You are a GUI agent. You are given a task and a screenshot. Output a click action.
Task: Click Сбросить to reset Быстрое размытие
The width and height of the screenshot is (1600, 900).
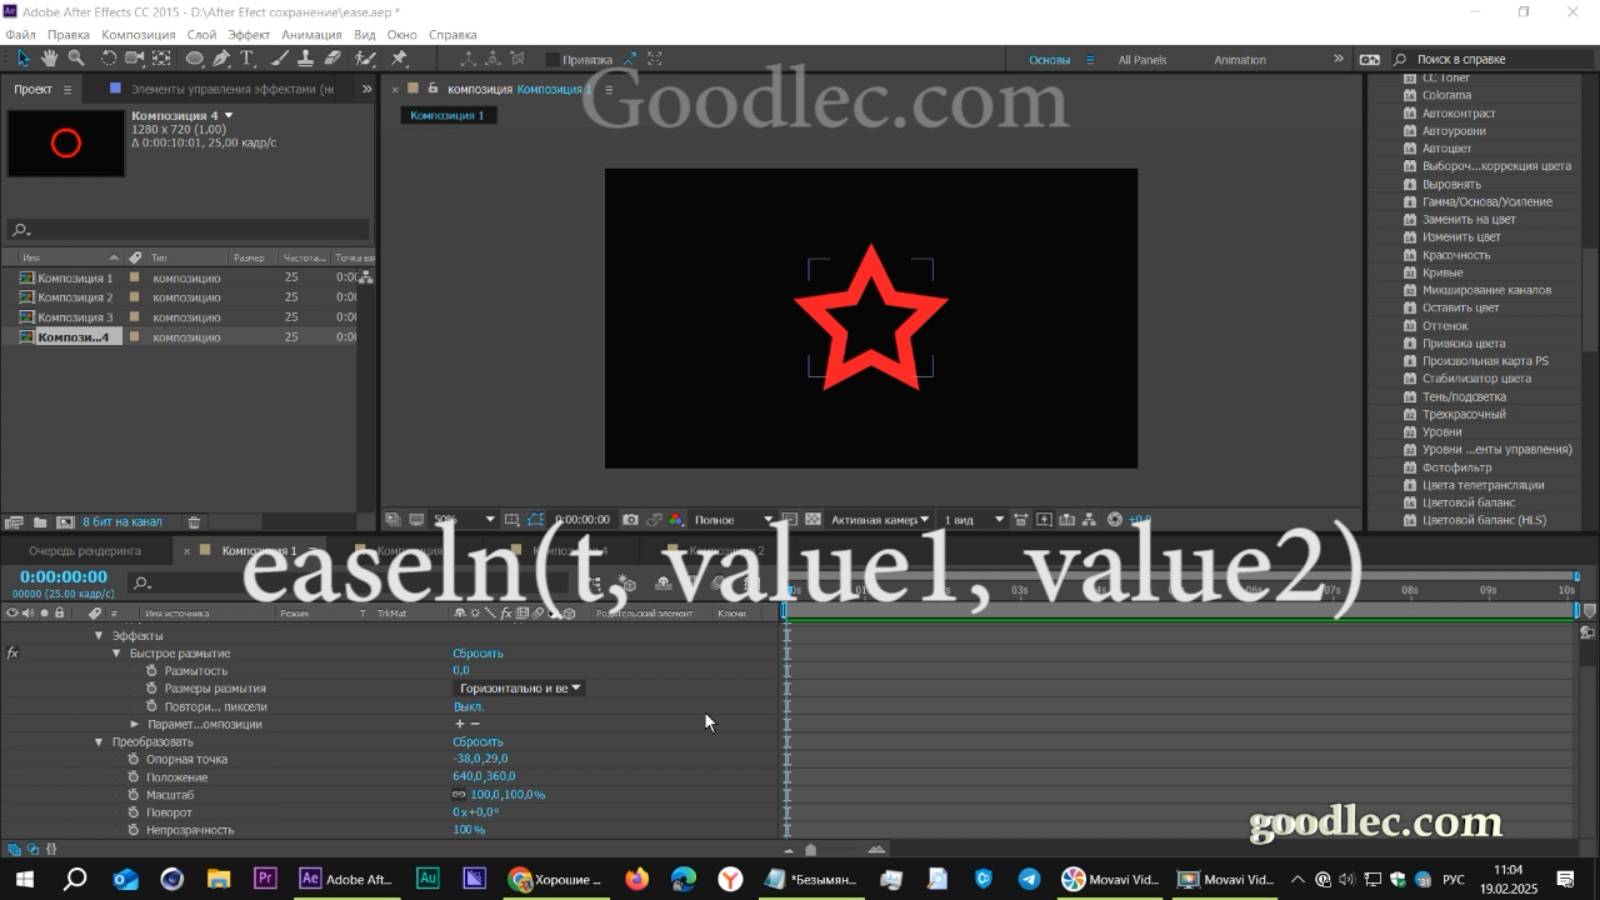(478, 652)
